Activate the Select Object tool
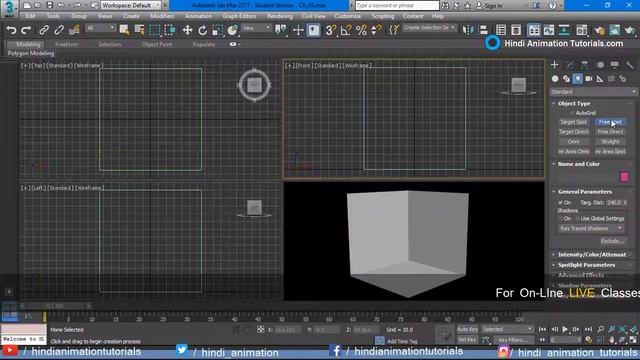 (x=124, y=30)
